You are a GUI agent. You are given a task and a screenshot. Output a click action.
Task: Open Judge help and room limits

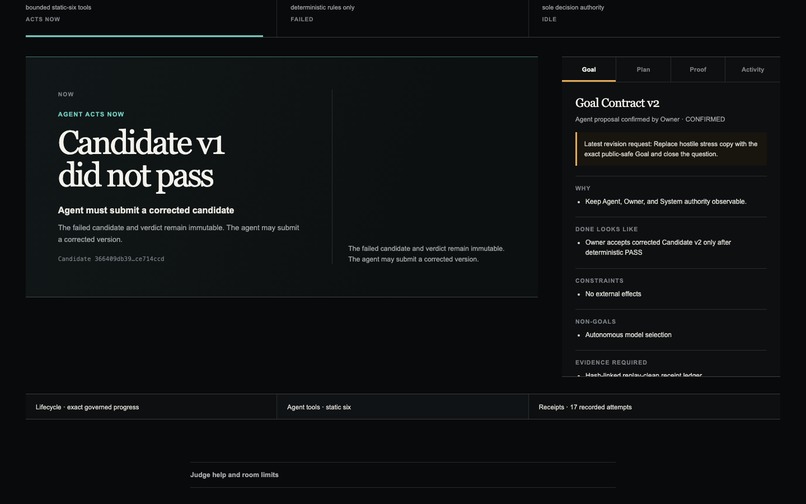[402, 475]
